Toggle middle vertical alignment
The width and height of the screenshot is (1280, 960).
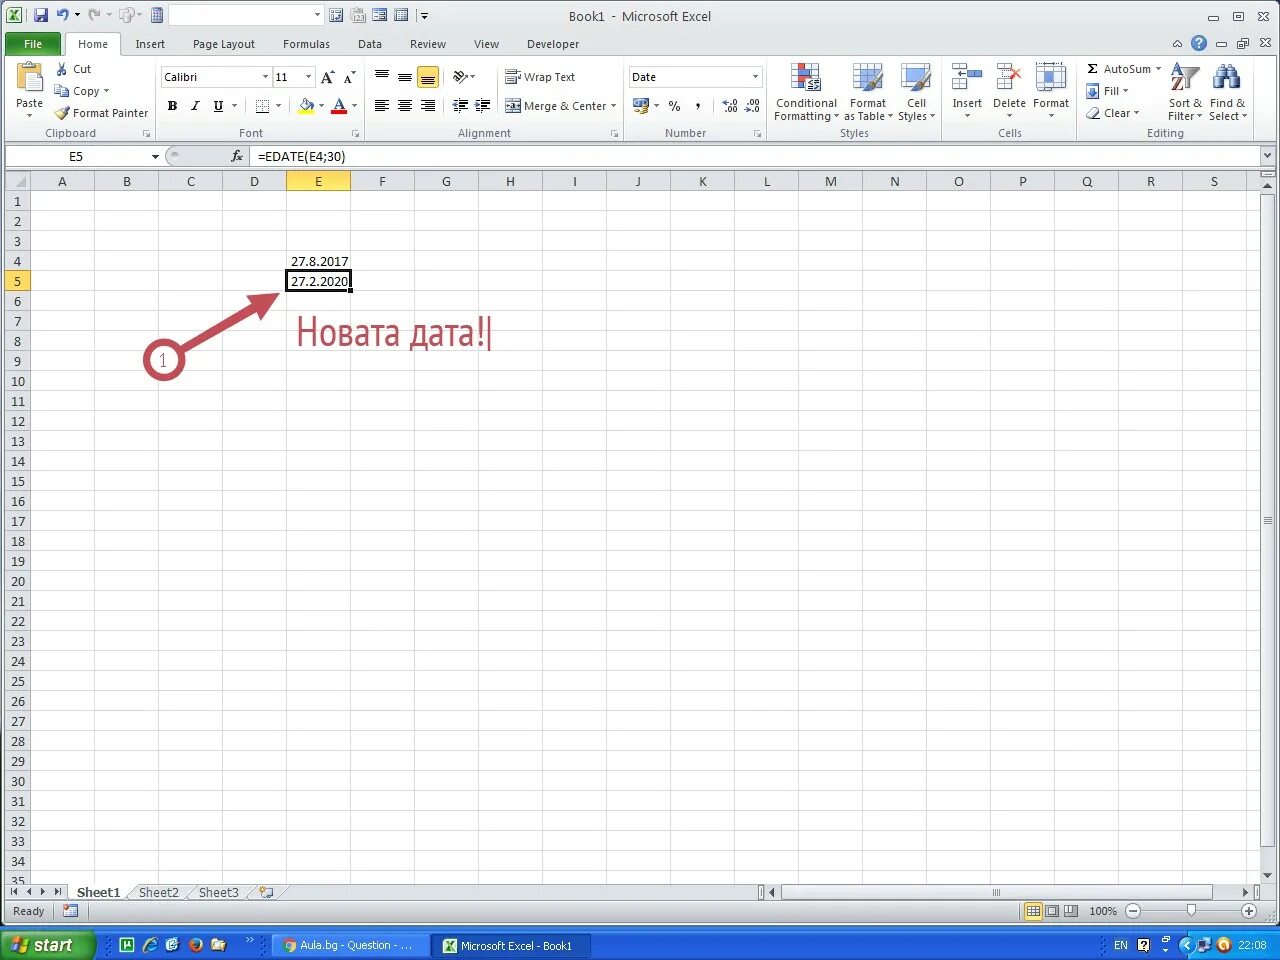405,77
